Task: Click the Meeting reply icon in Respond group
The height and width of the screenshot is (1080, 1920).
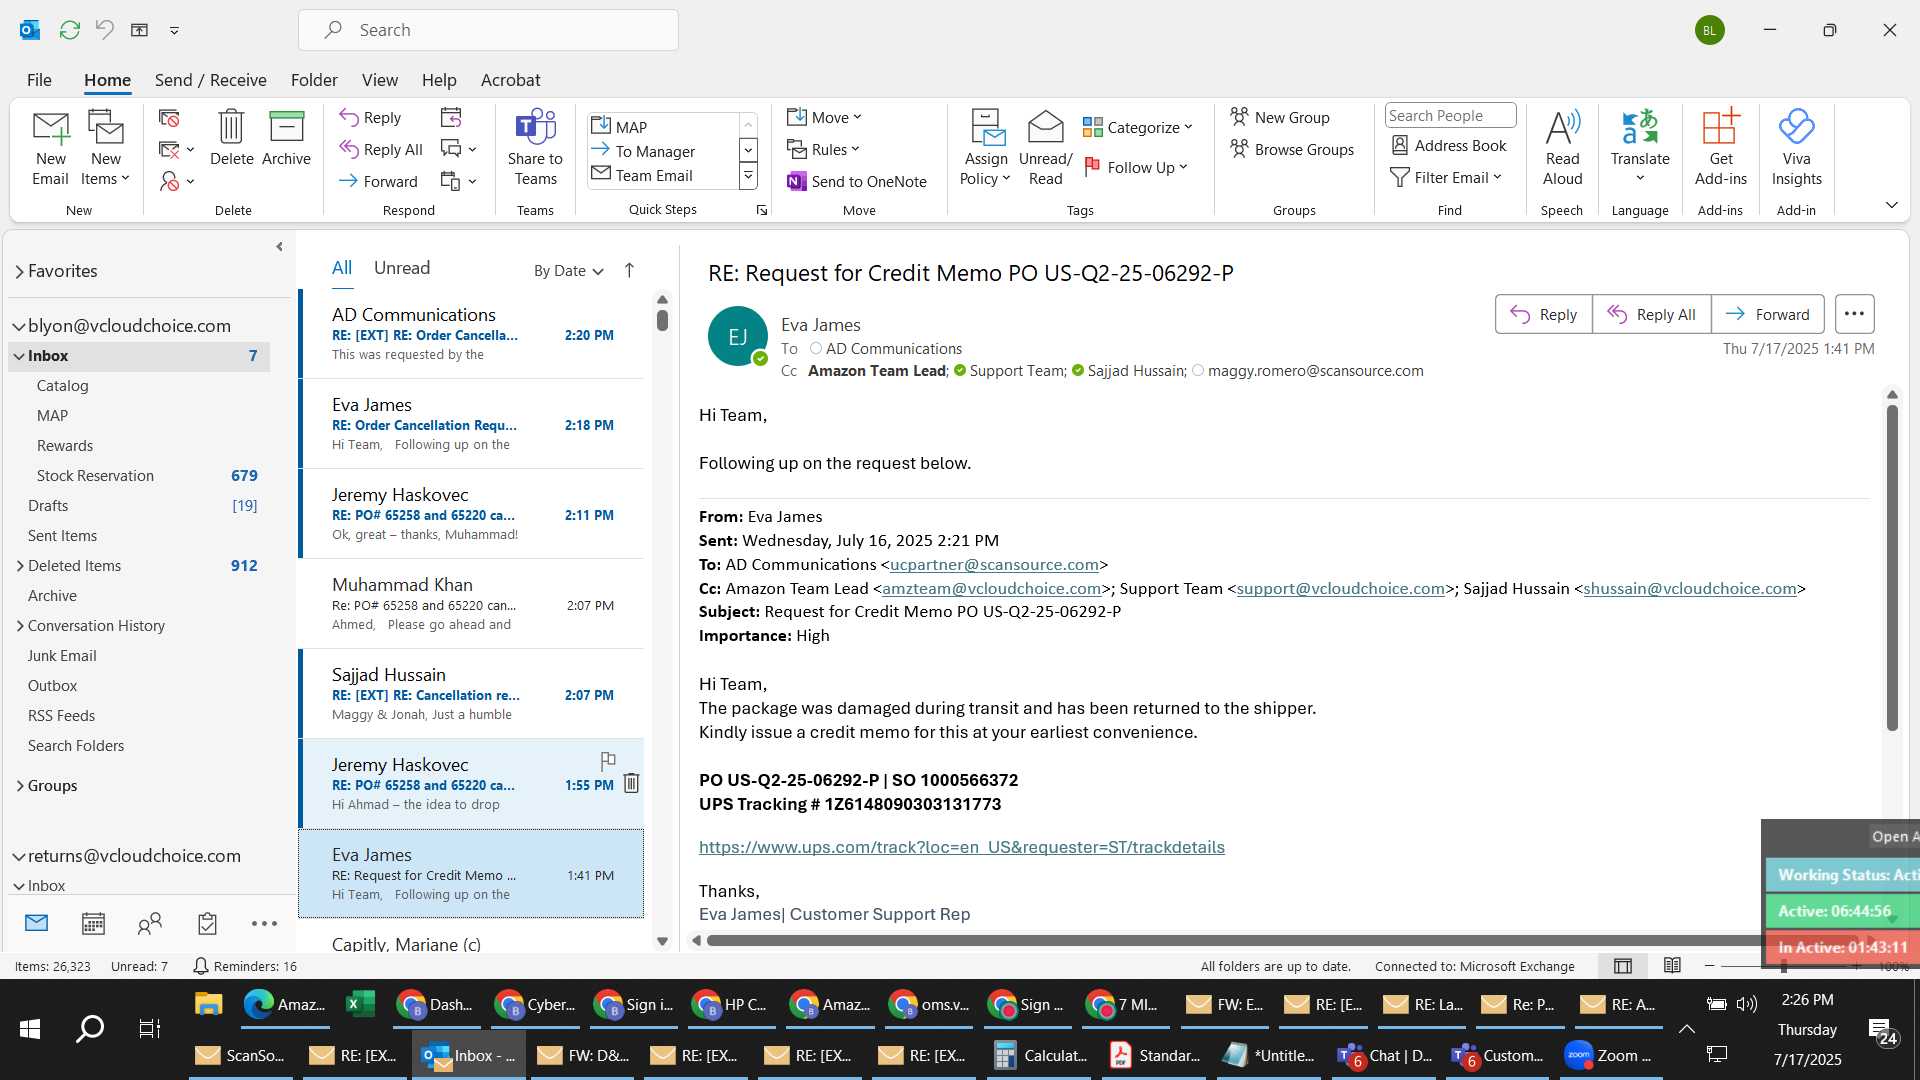Action: click(x=451, y=117)
